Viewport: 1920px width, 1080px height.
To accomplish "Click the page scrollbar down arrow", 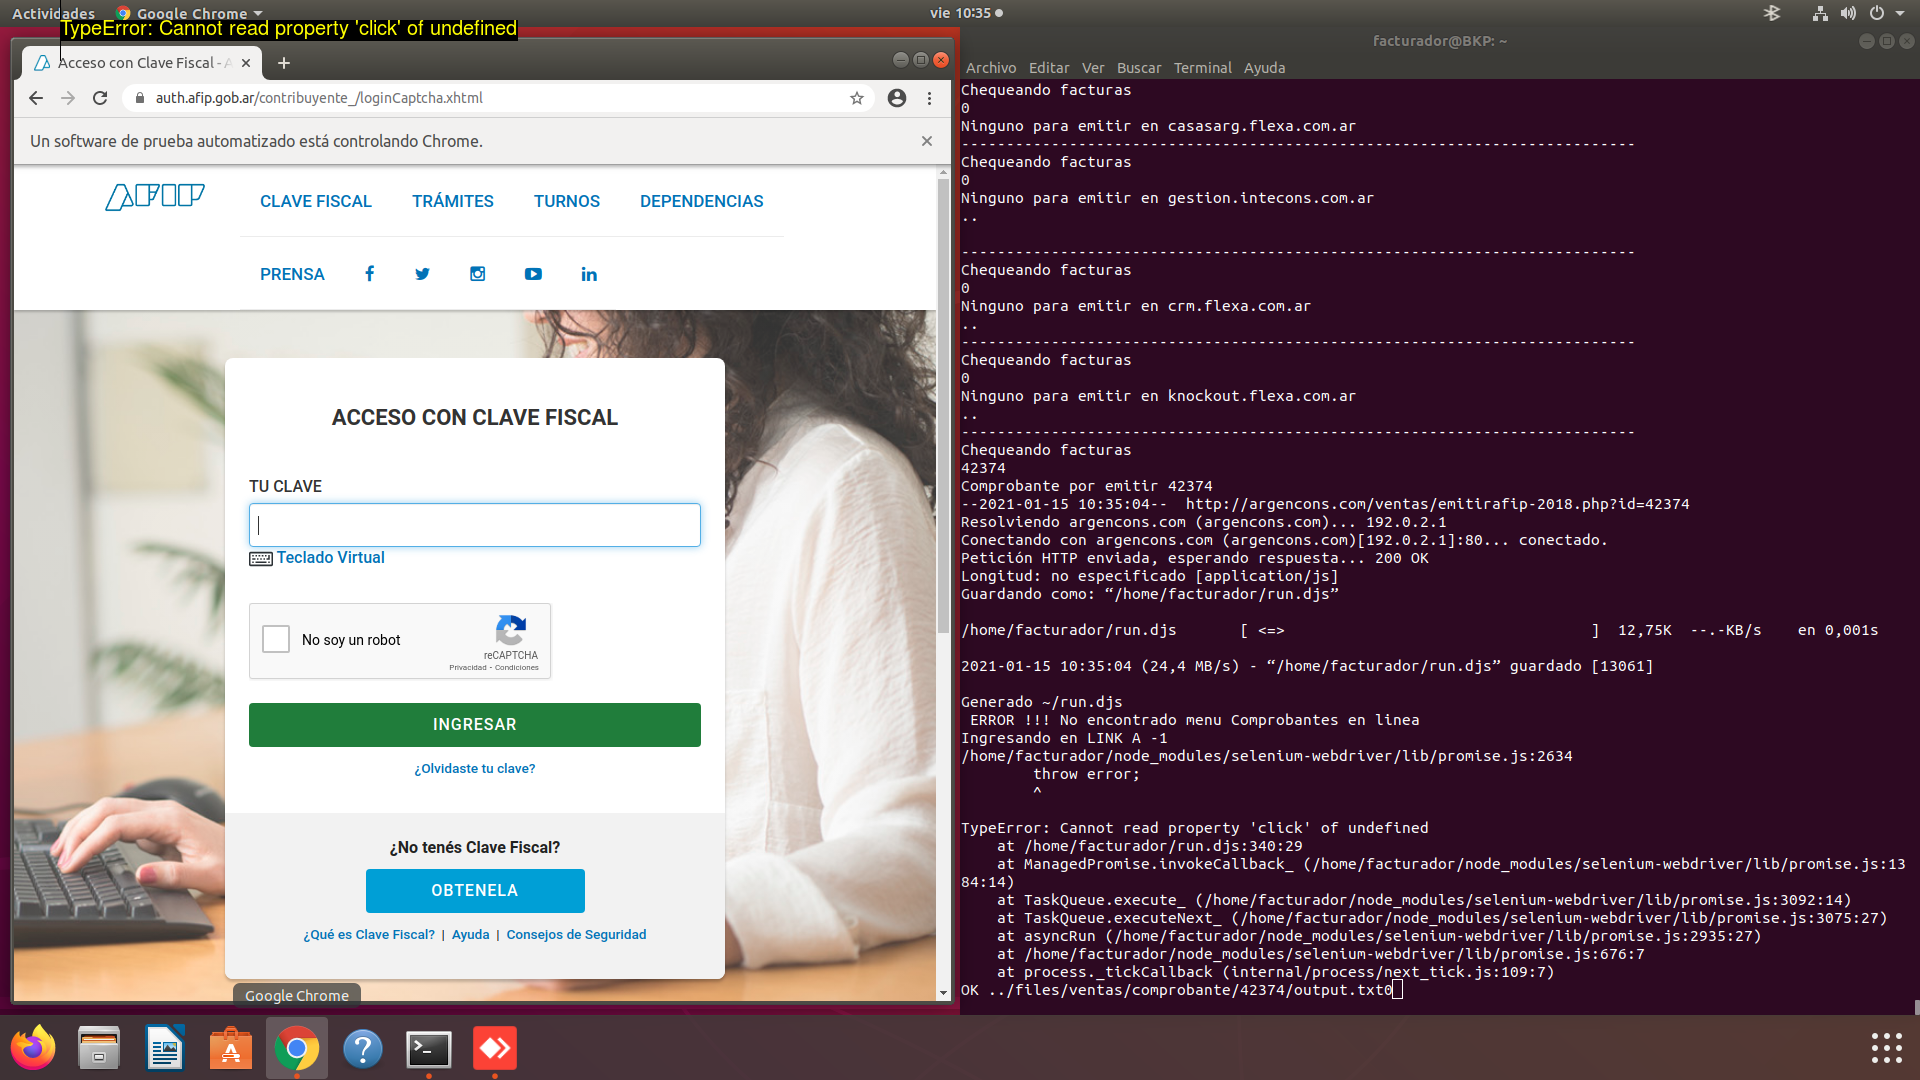I will point(943,993).
